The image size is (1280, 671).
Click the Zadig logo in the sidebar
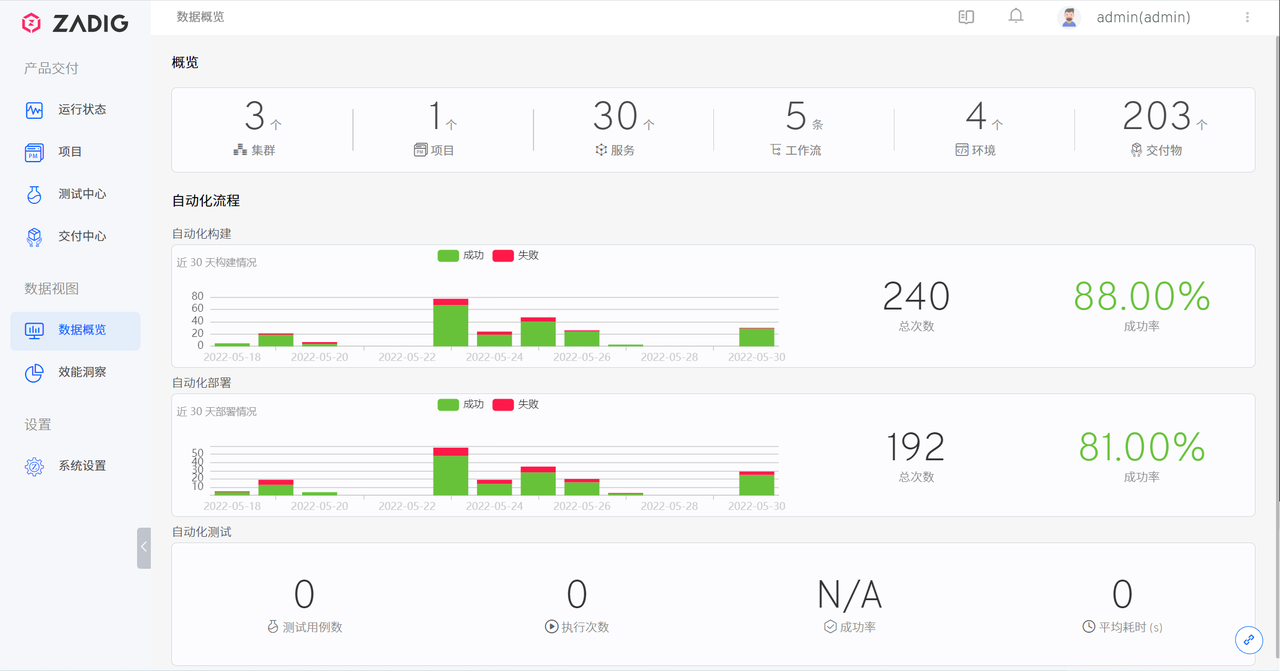[x=75, y=22]
